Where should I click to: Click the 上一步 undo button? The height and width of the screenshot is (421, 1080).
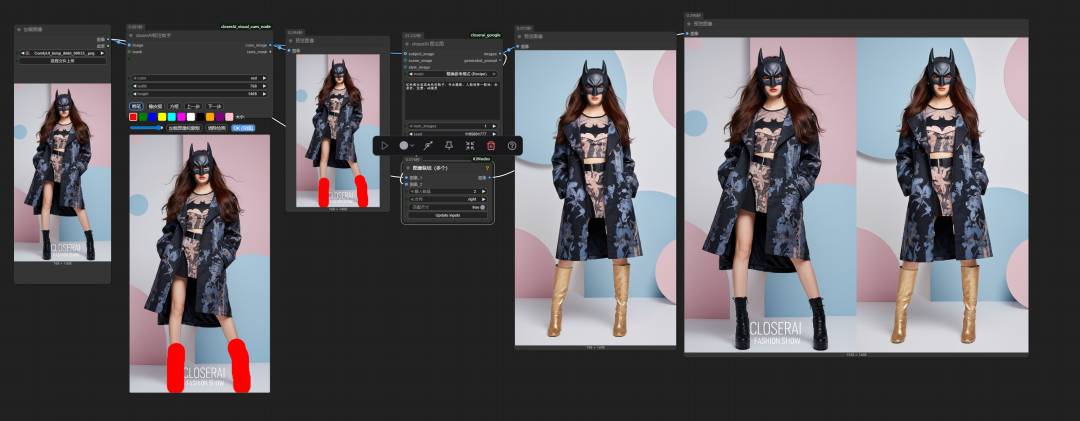click(x=194, y=106)
